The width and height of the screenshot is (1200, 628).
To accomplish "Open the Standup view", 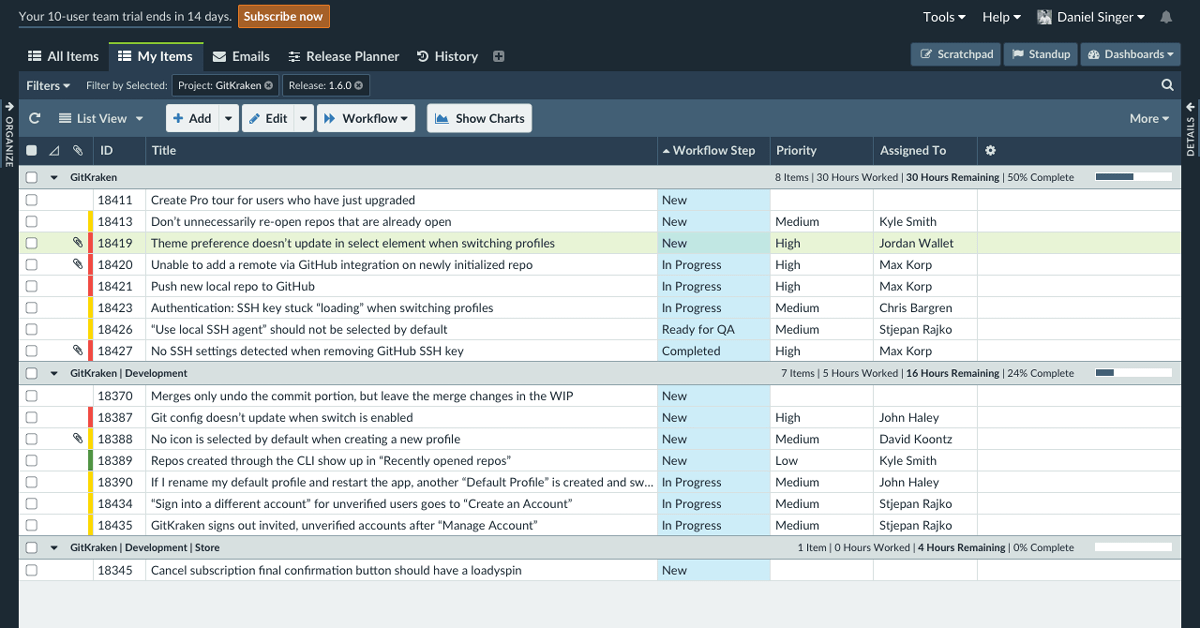I will click(x=1040, y=54).
